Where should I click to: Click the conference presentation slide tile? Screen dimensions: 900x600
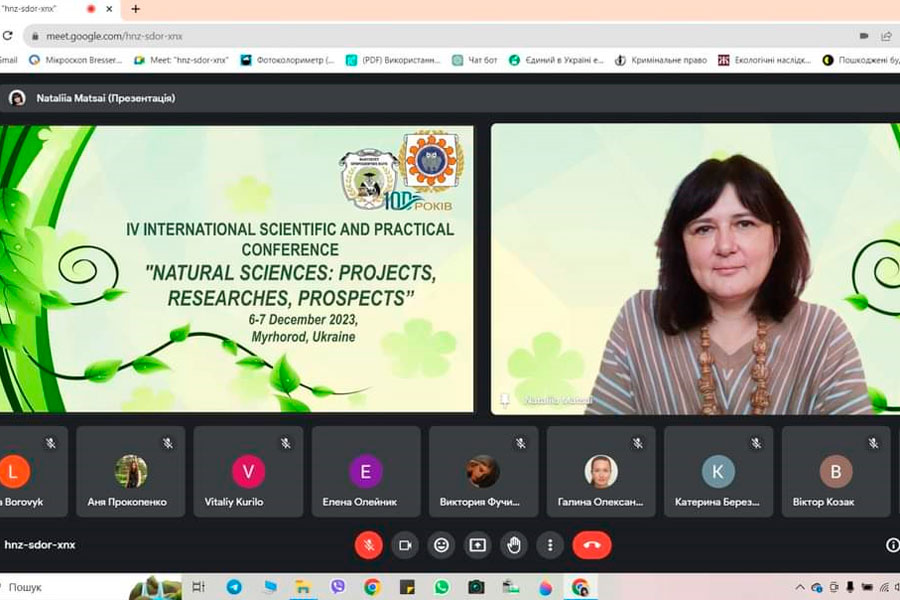tap(237, 268)
